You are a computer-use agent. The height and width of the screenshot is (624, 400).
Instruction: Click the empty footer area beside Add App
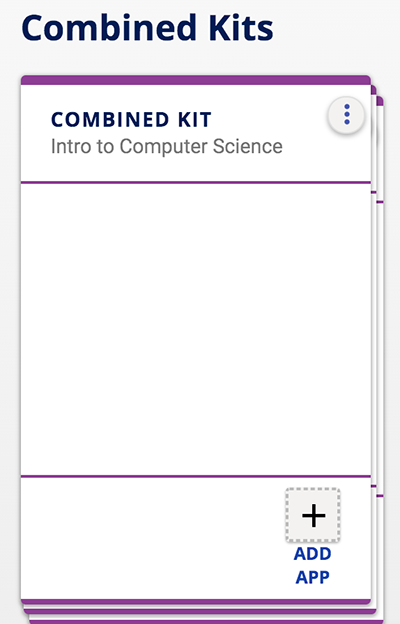(x=151, y=537)
